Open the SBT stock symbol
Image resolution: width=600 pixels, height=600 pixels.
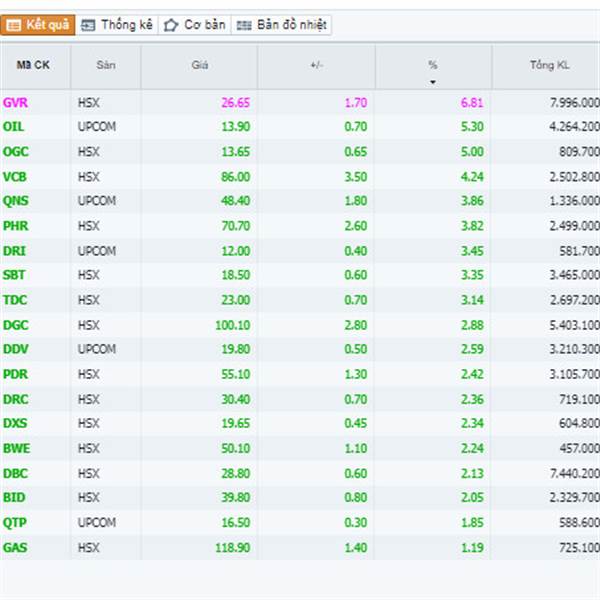pyautogui.click(x=14, y=275)
